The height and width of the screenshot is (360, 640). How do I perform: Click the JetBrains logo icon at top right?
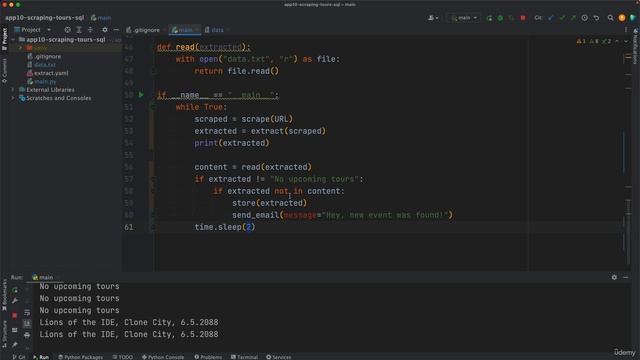pos(633,18)
